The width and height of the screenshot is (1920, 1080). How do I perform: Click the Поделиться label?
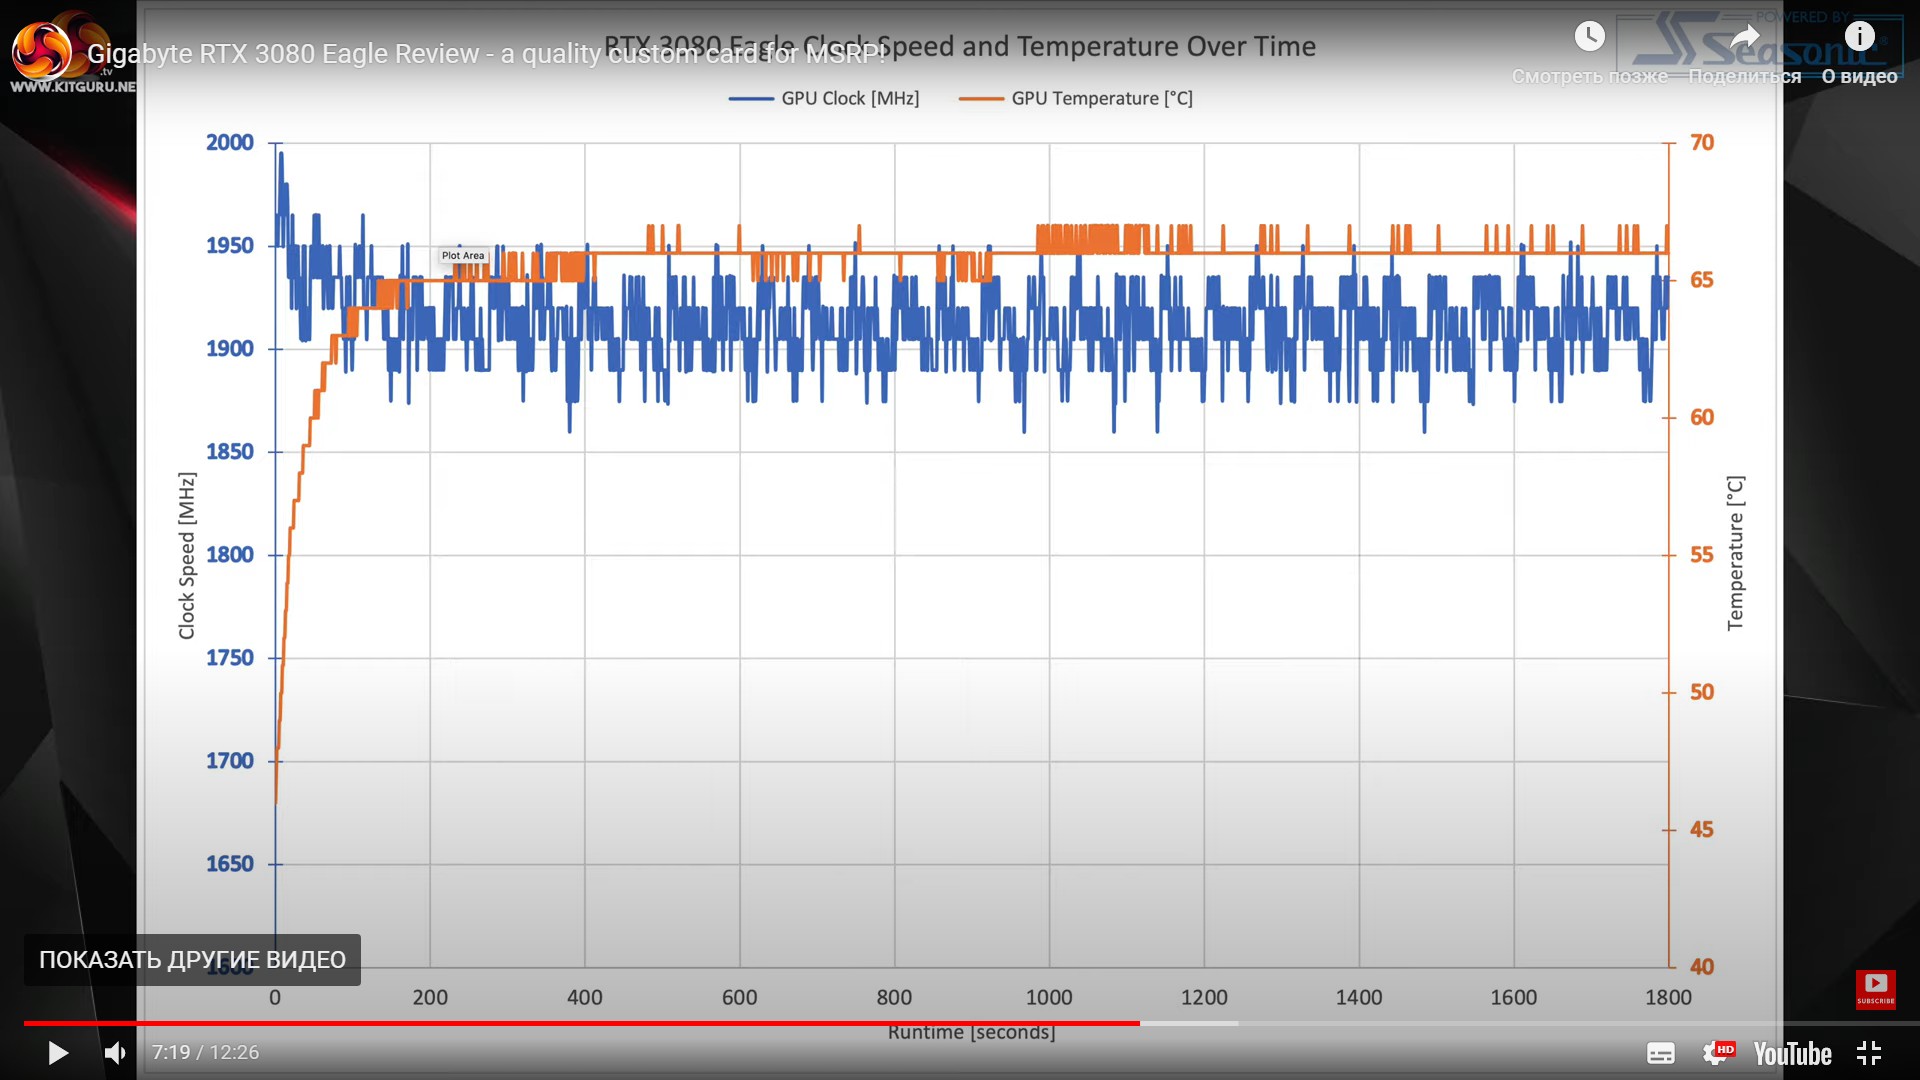(x=1744, y=77)
